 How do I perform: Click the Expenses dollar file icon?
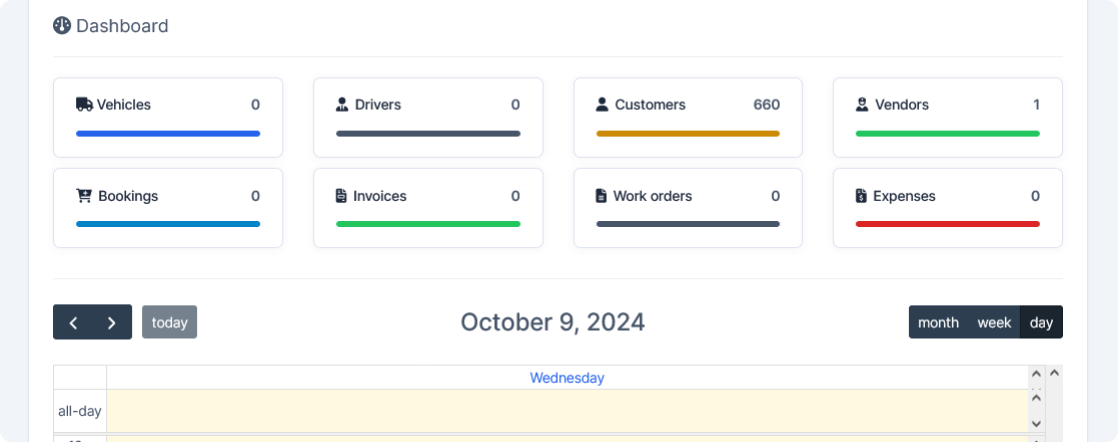861,196
